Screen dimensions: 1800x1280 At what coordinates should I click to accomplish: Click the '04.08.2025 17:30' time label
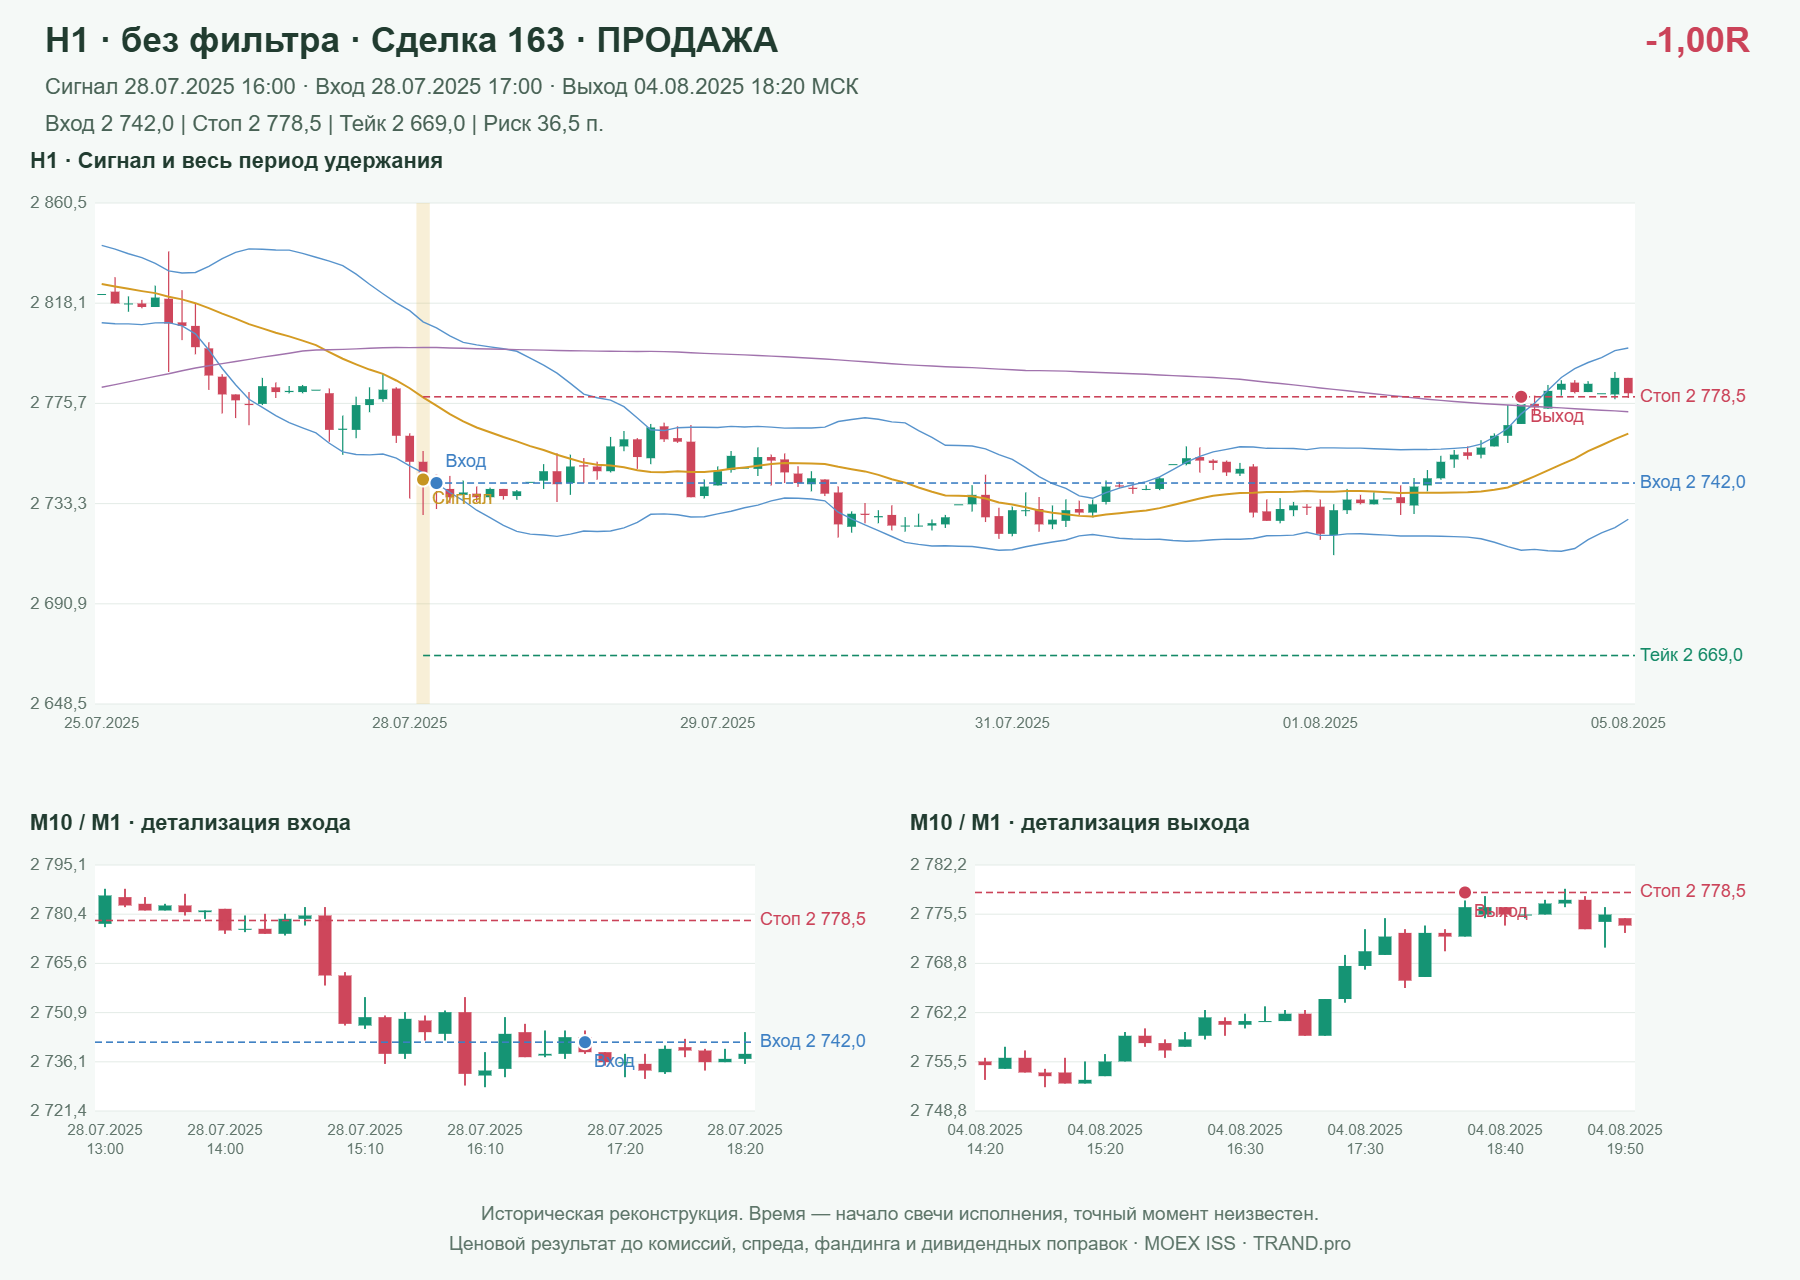(1365, 1139)
